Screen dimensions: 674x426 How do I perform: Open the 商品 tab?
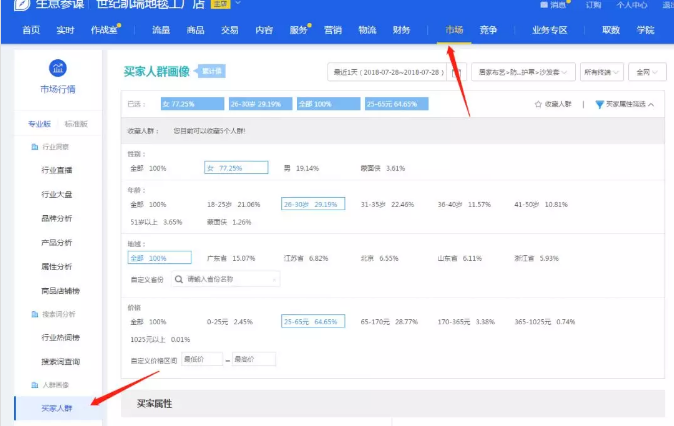pyautogui.click(x=195, y=30)
